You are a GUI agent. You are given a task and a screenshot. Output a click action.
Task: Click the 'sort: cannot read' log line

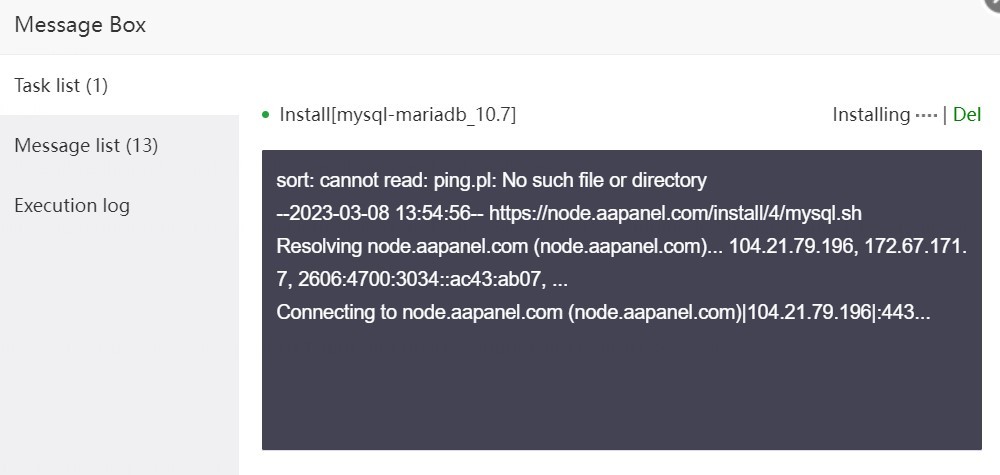pos(491,181)
